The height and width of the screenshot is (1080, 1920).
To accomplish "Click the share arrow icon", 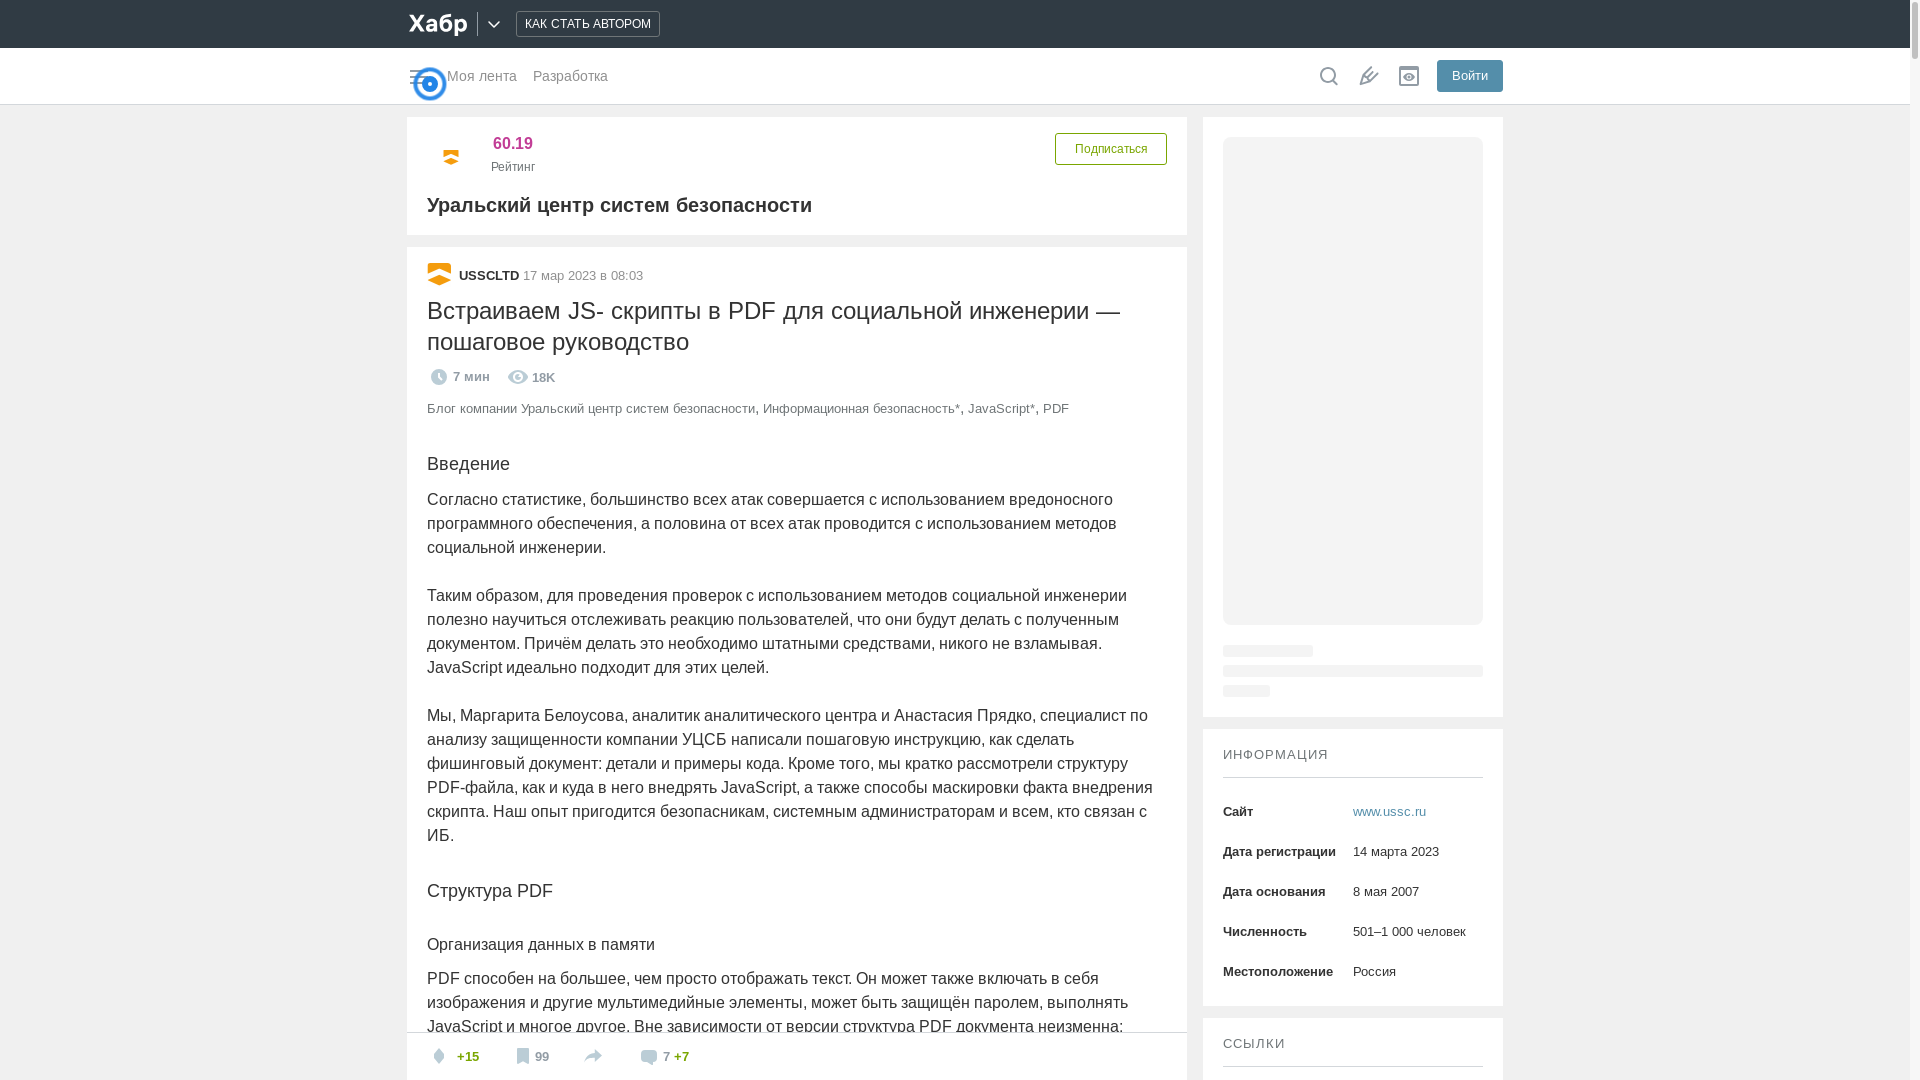I will 593,1057.
